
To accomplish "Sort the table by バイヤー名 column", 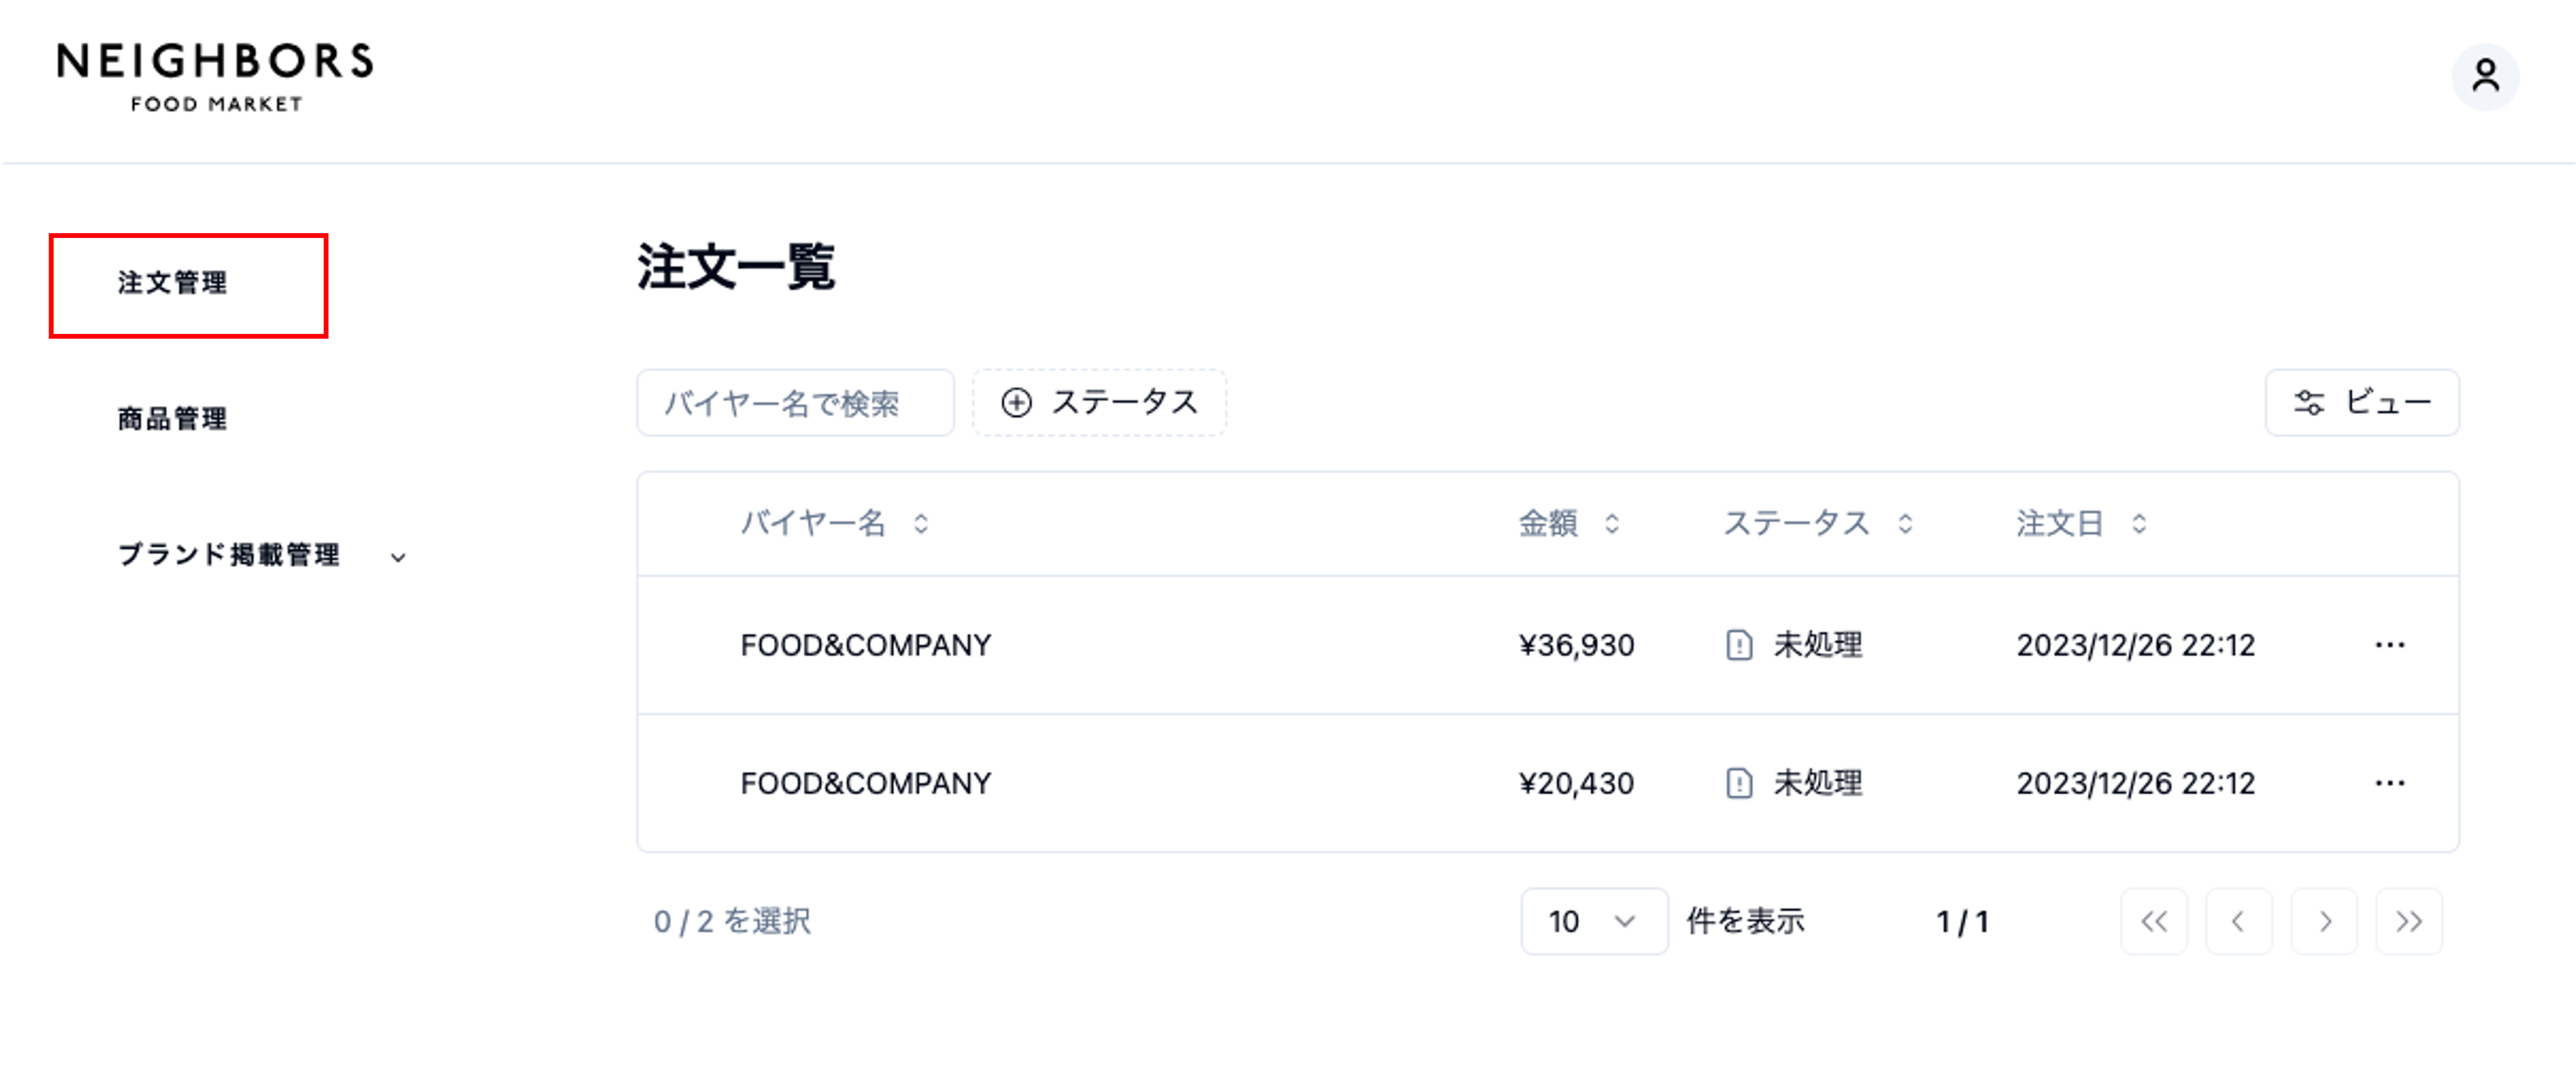I will (834, 523).
